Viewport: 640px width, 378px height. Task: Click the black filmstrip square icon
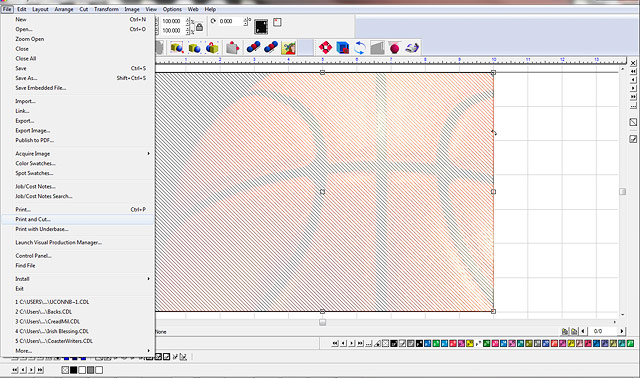261,27
